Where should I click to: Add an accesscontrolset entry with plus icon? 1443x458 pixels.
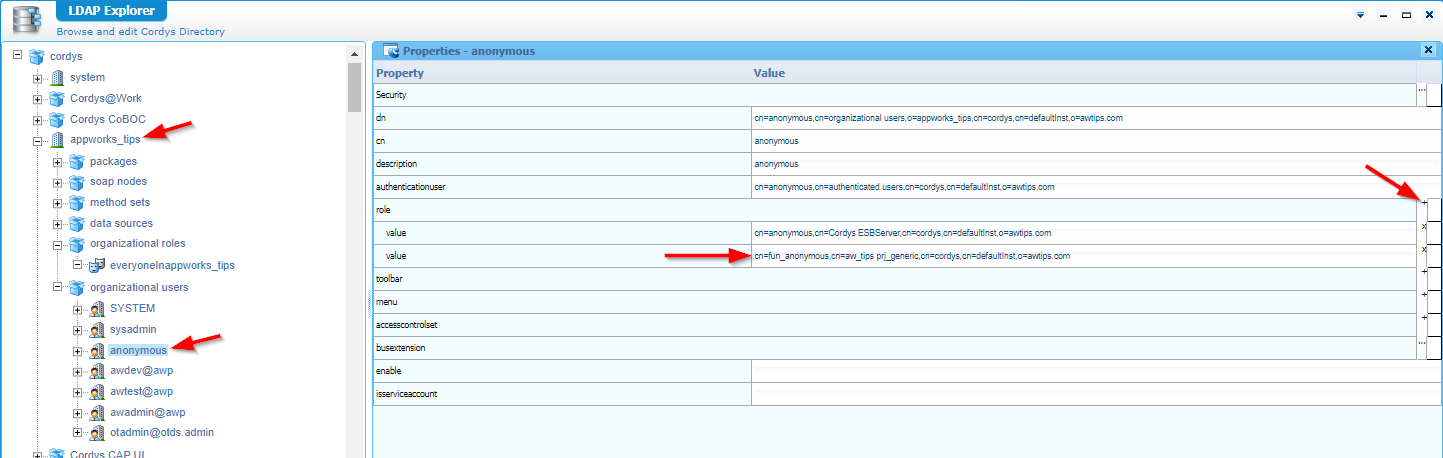[x=1424, y=318]
